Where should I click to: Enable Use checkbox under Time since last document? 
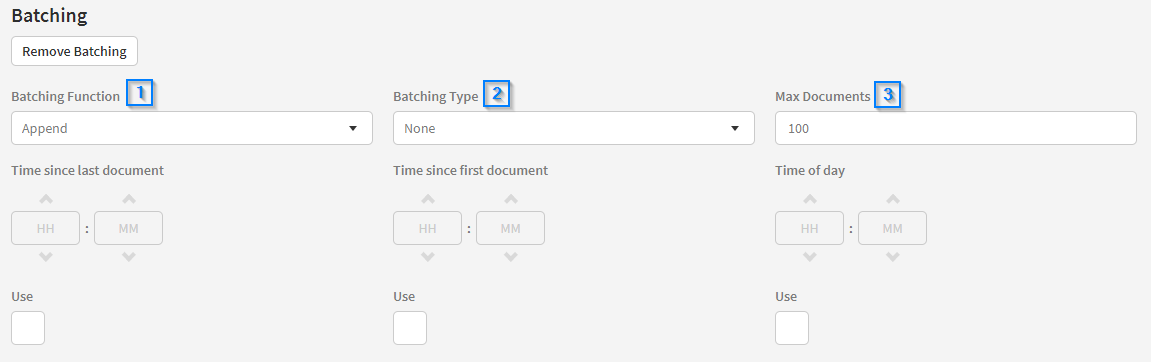tap(28, 327)
